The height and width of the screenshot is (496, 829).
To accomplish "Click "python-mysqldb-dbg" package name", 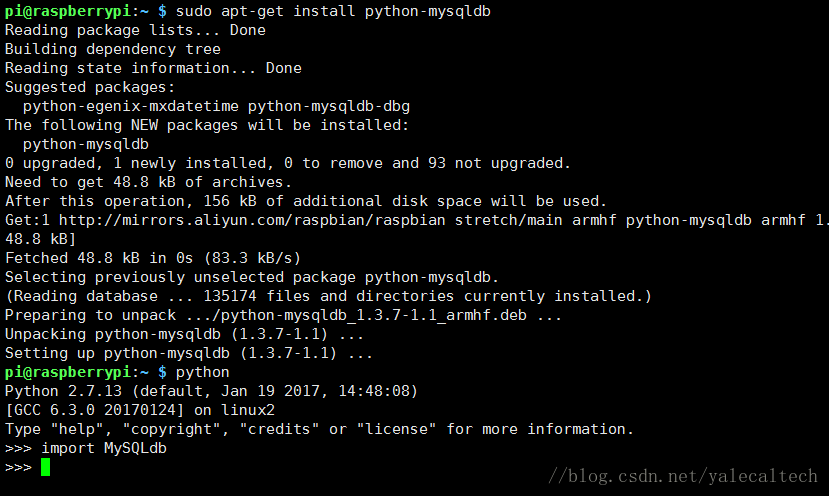I will 329,106.
